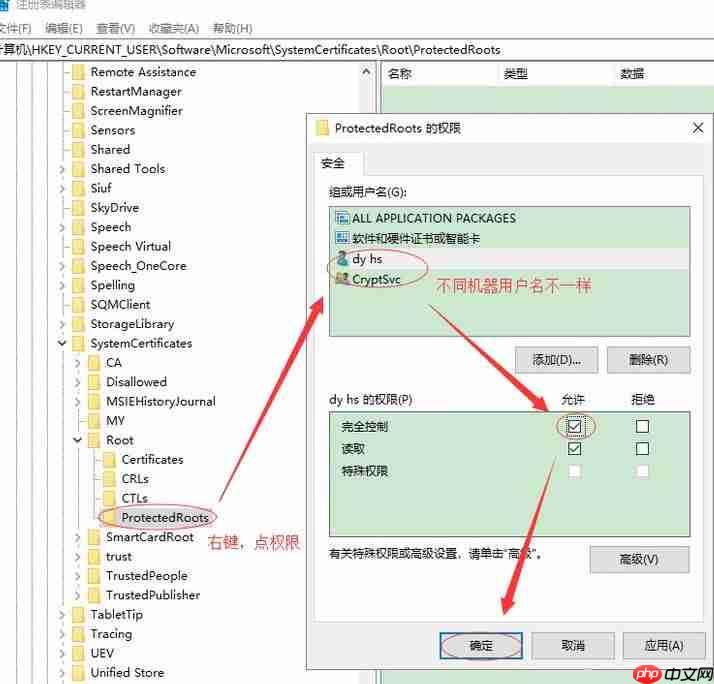The width and height of the screenshot is (714, 684).
Task: Click the 类型 column header
Action: [x=515, y=73]
